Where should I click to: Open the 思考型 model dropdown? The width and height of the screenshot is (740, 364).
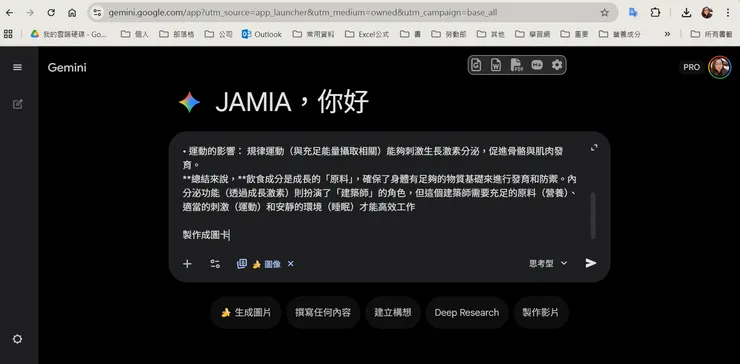548,263
